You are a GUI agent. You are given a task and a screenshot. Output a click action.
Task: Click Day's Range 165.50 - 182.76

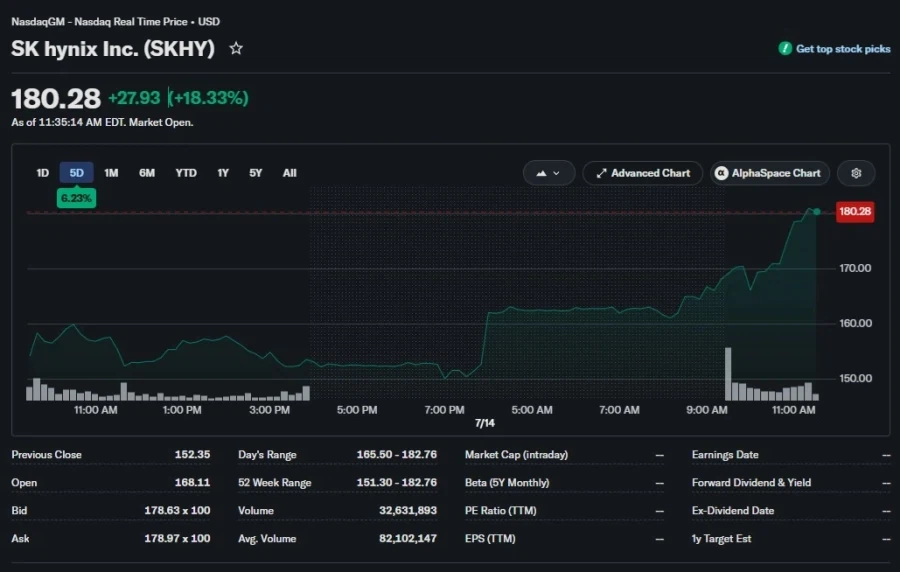pos(397,454)
